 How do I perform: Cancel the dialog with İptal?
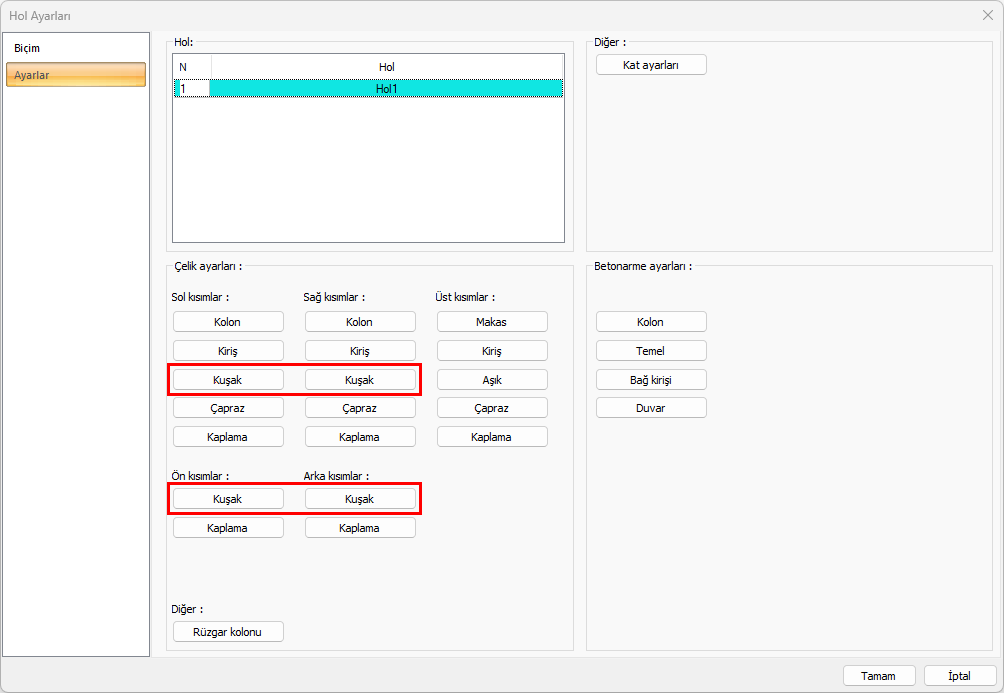(959, 676)
